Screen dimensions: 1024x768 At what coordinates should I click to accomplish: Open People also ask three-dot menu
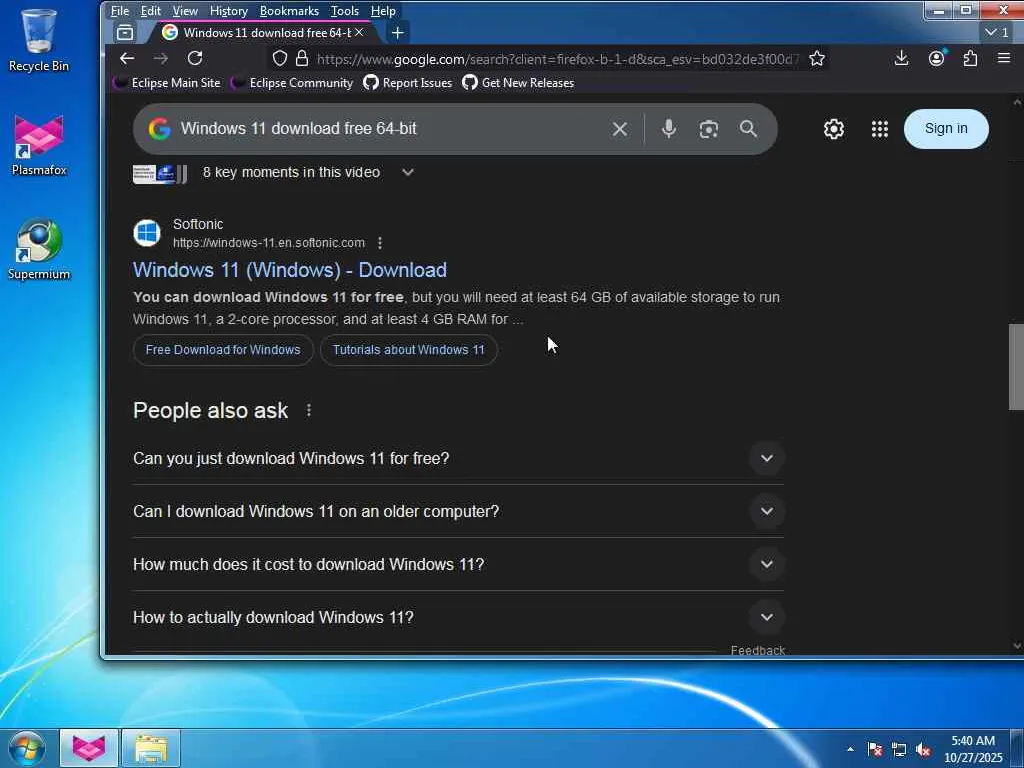tap(309, 410)
